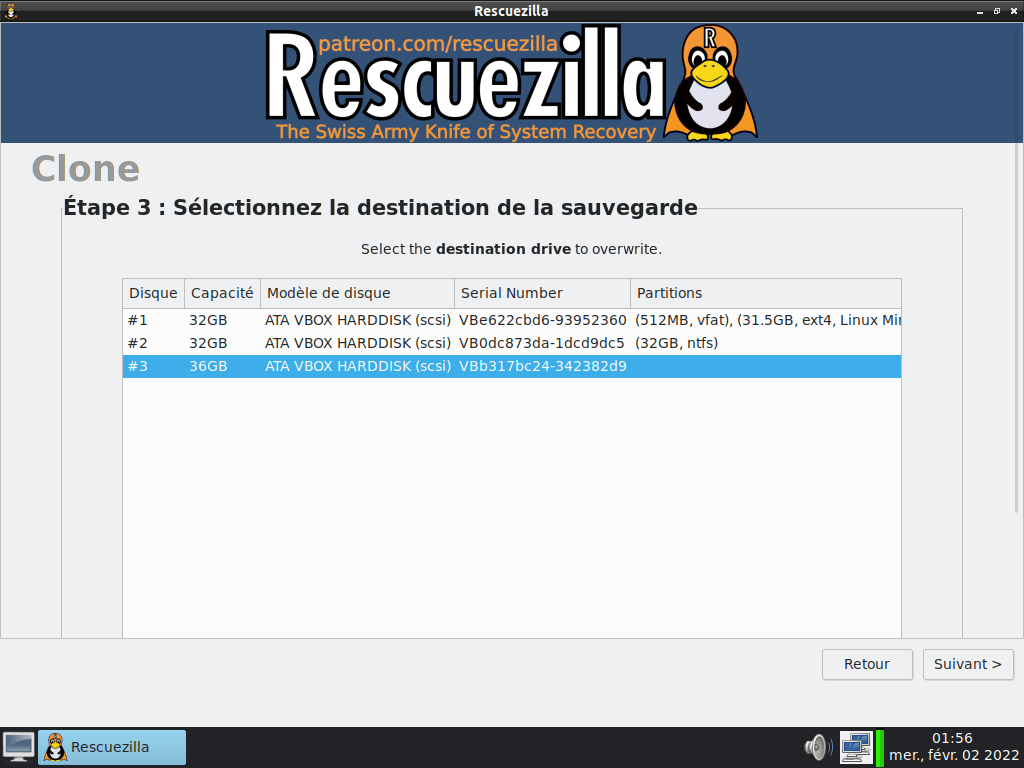
Task: Open the volume control speaker icon
Action: coord(818,747)
